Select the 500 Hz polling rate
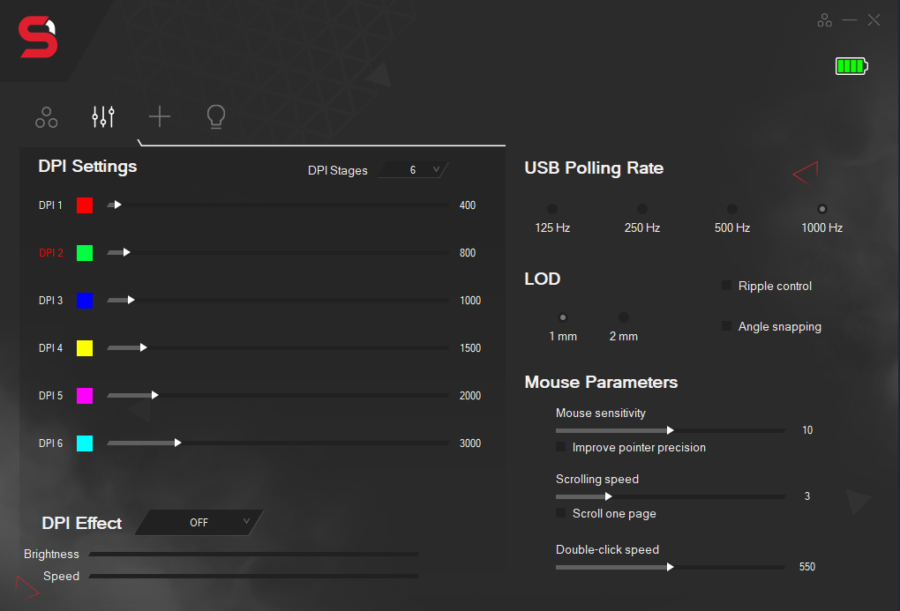Screen dimensions: 900x611 point(732,209)
